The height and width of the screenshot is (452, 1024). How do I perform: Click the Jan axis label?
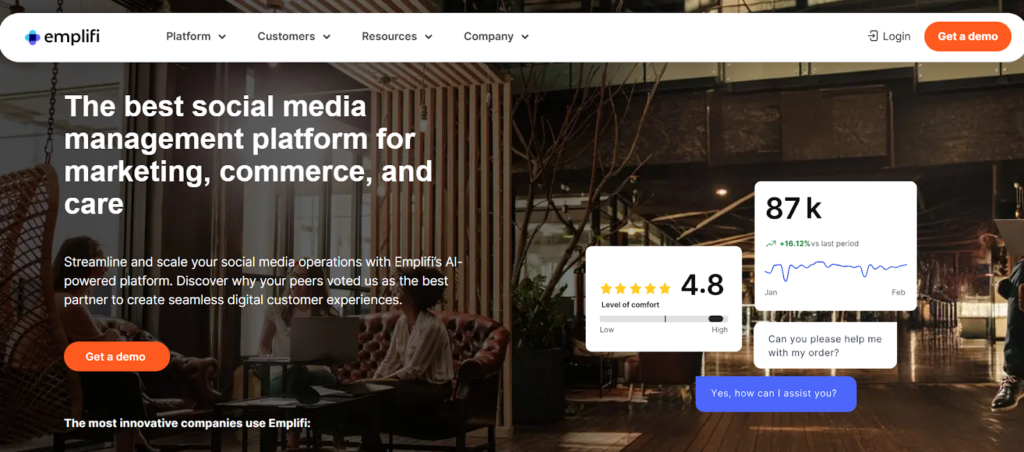[x=771, y=293]
